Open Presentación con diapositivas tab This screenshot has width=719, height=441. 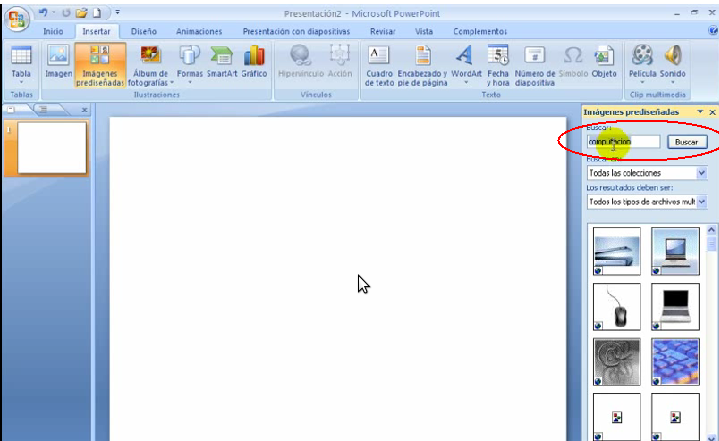pos(296,31)
